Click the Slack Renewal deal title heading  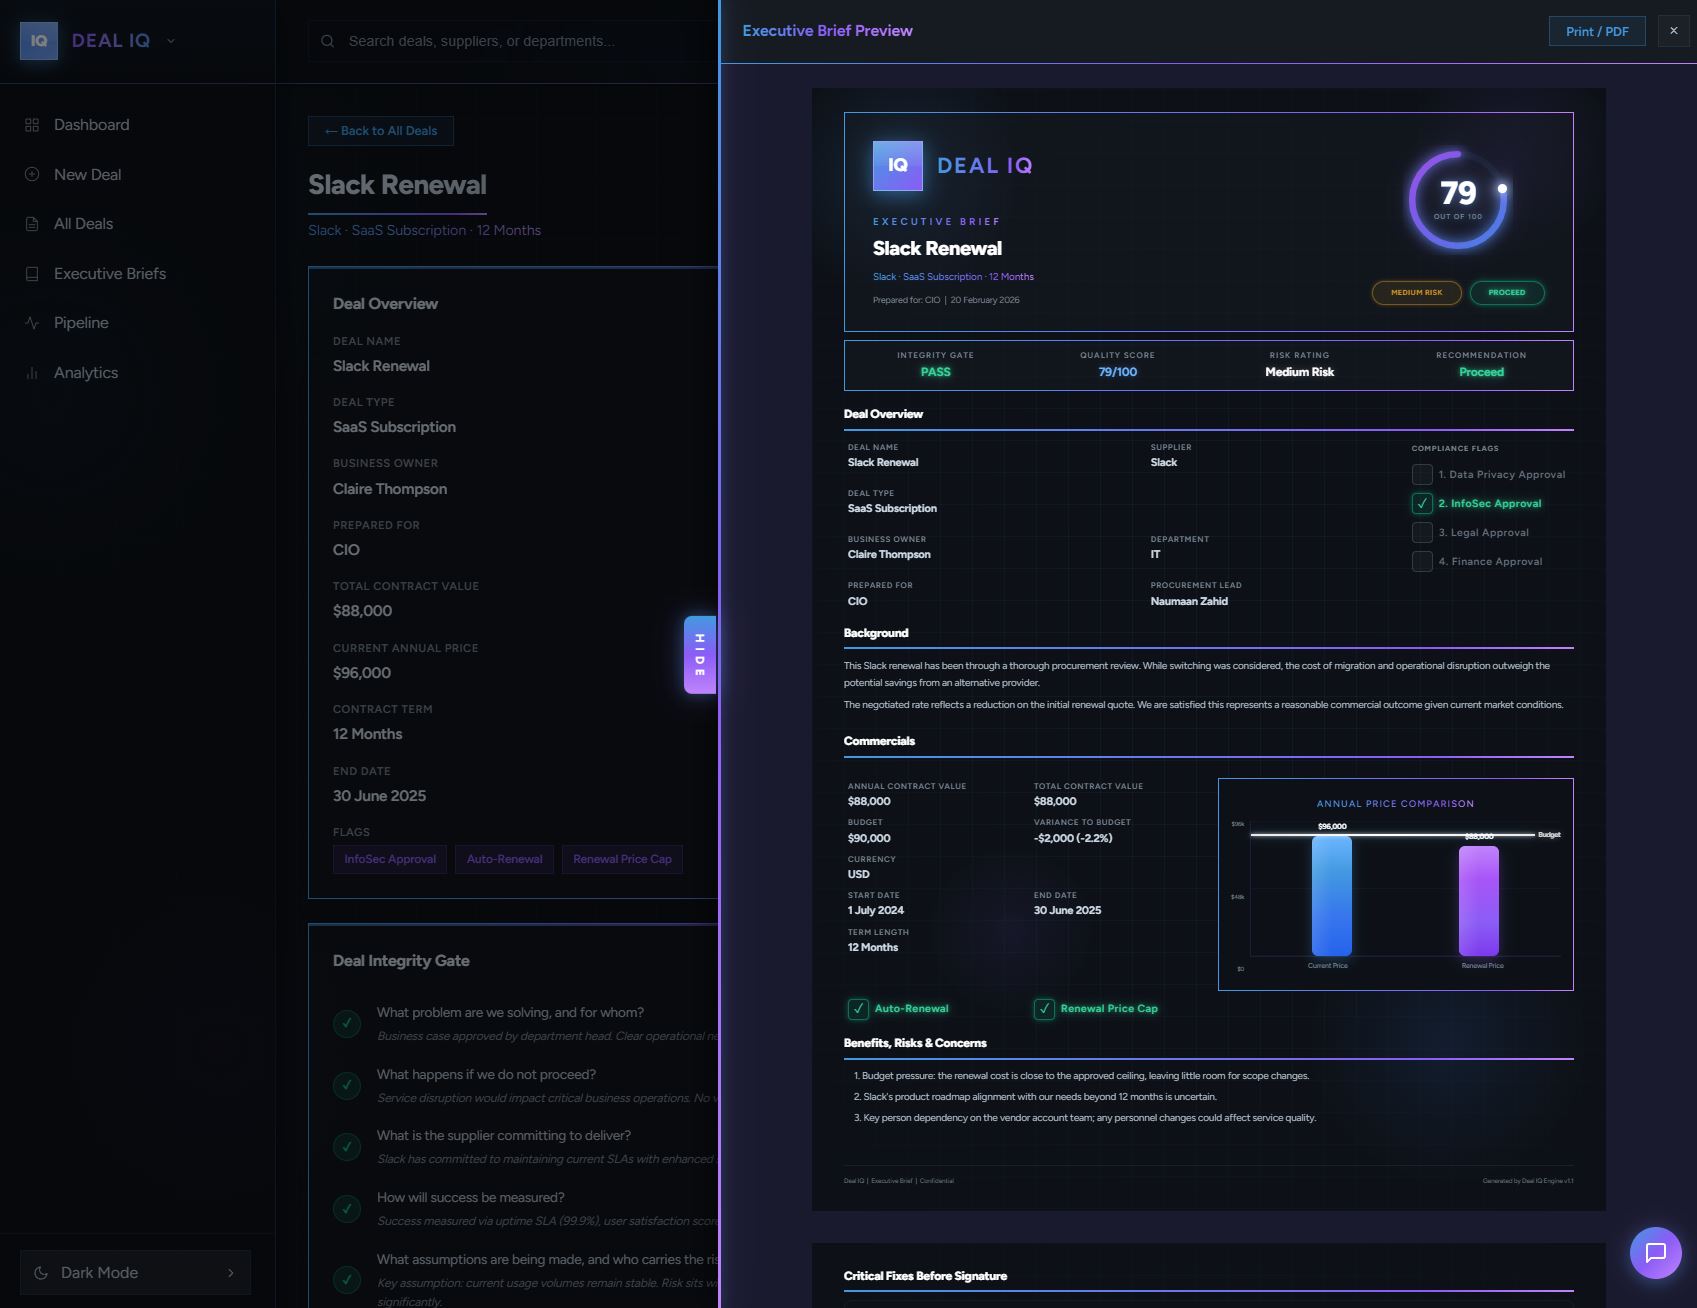(397, 185)
